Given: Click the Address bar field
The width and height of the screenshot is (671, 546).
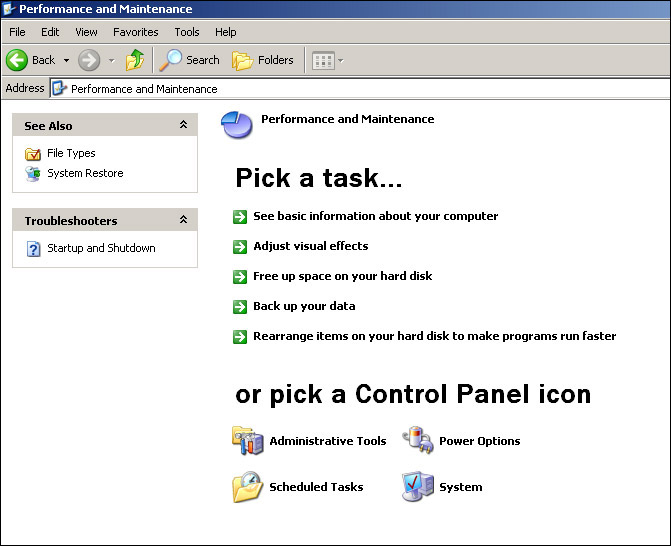Looking at the screenshot, I should (360, 88).
